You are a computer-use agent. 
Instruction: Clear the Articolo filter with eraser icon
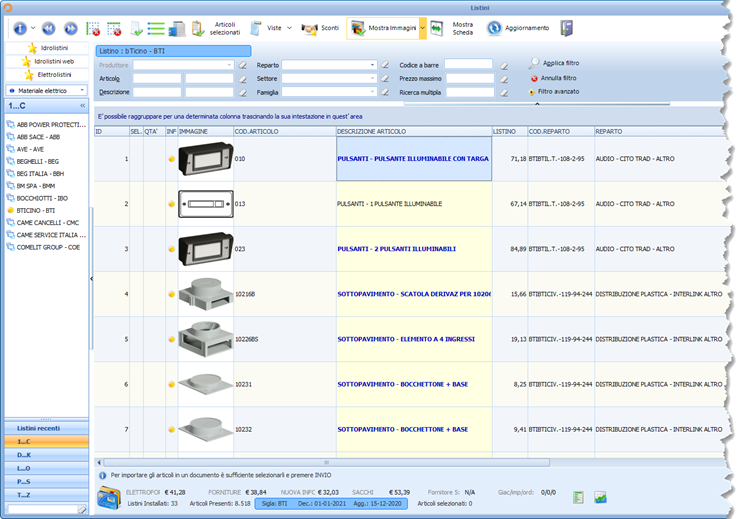click(x=242, y=79)
